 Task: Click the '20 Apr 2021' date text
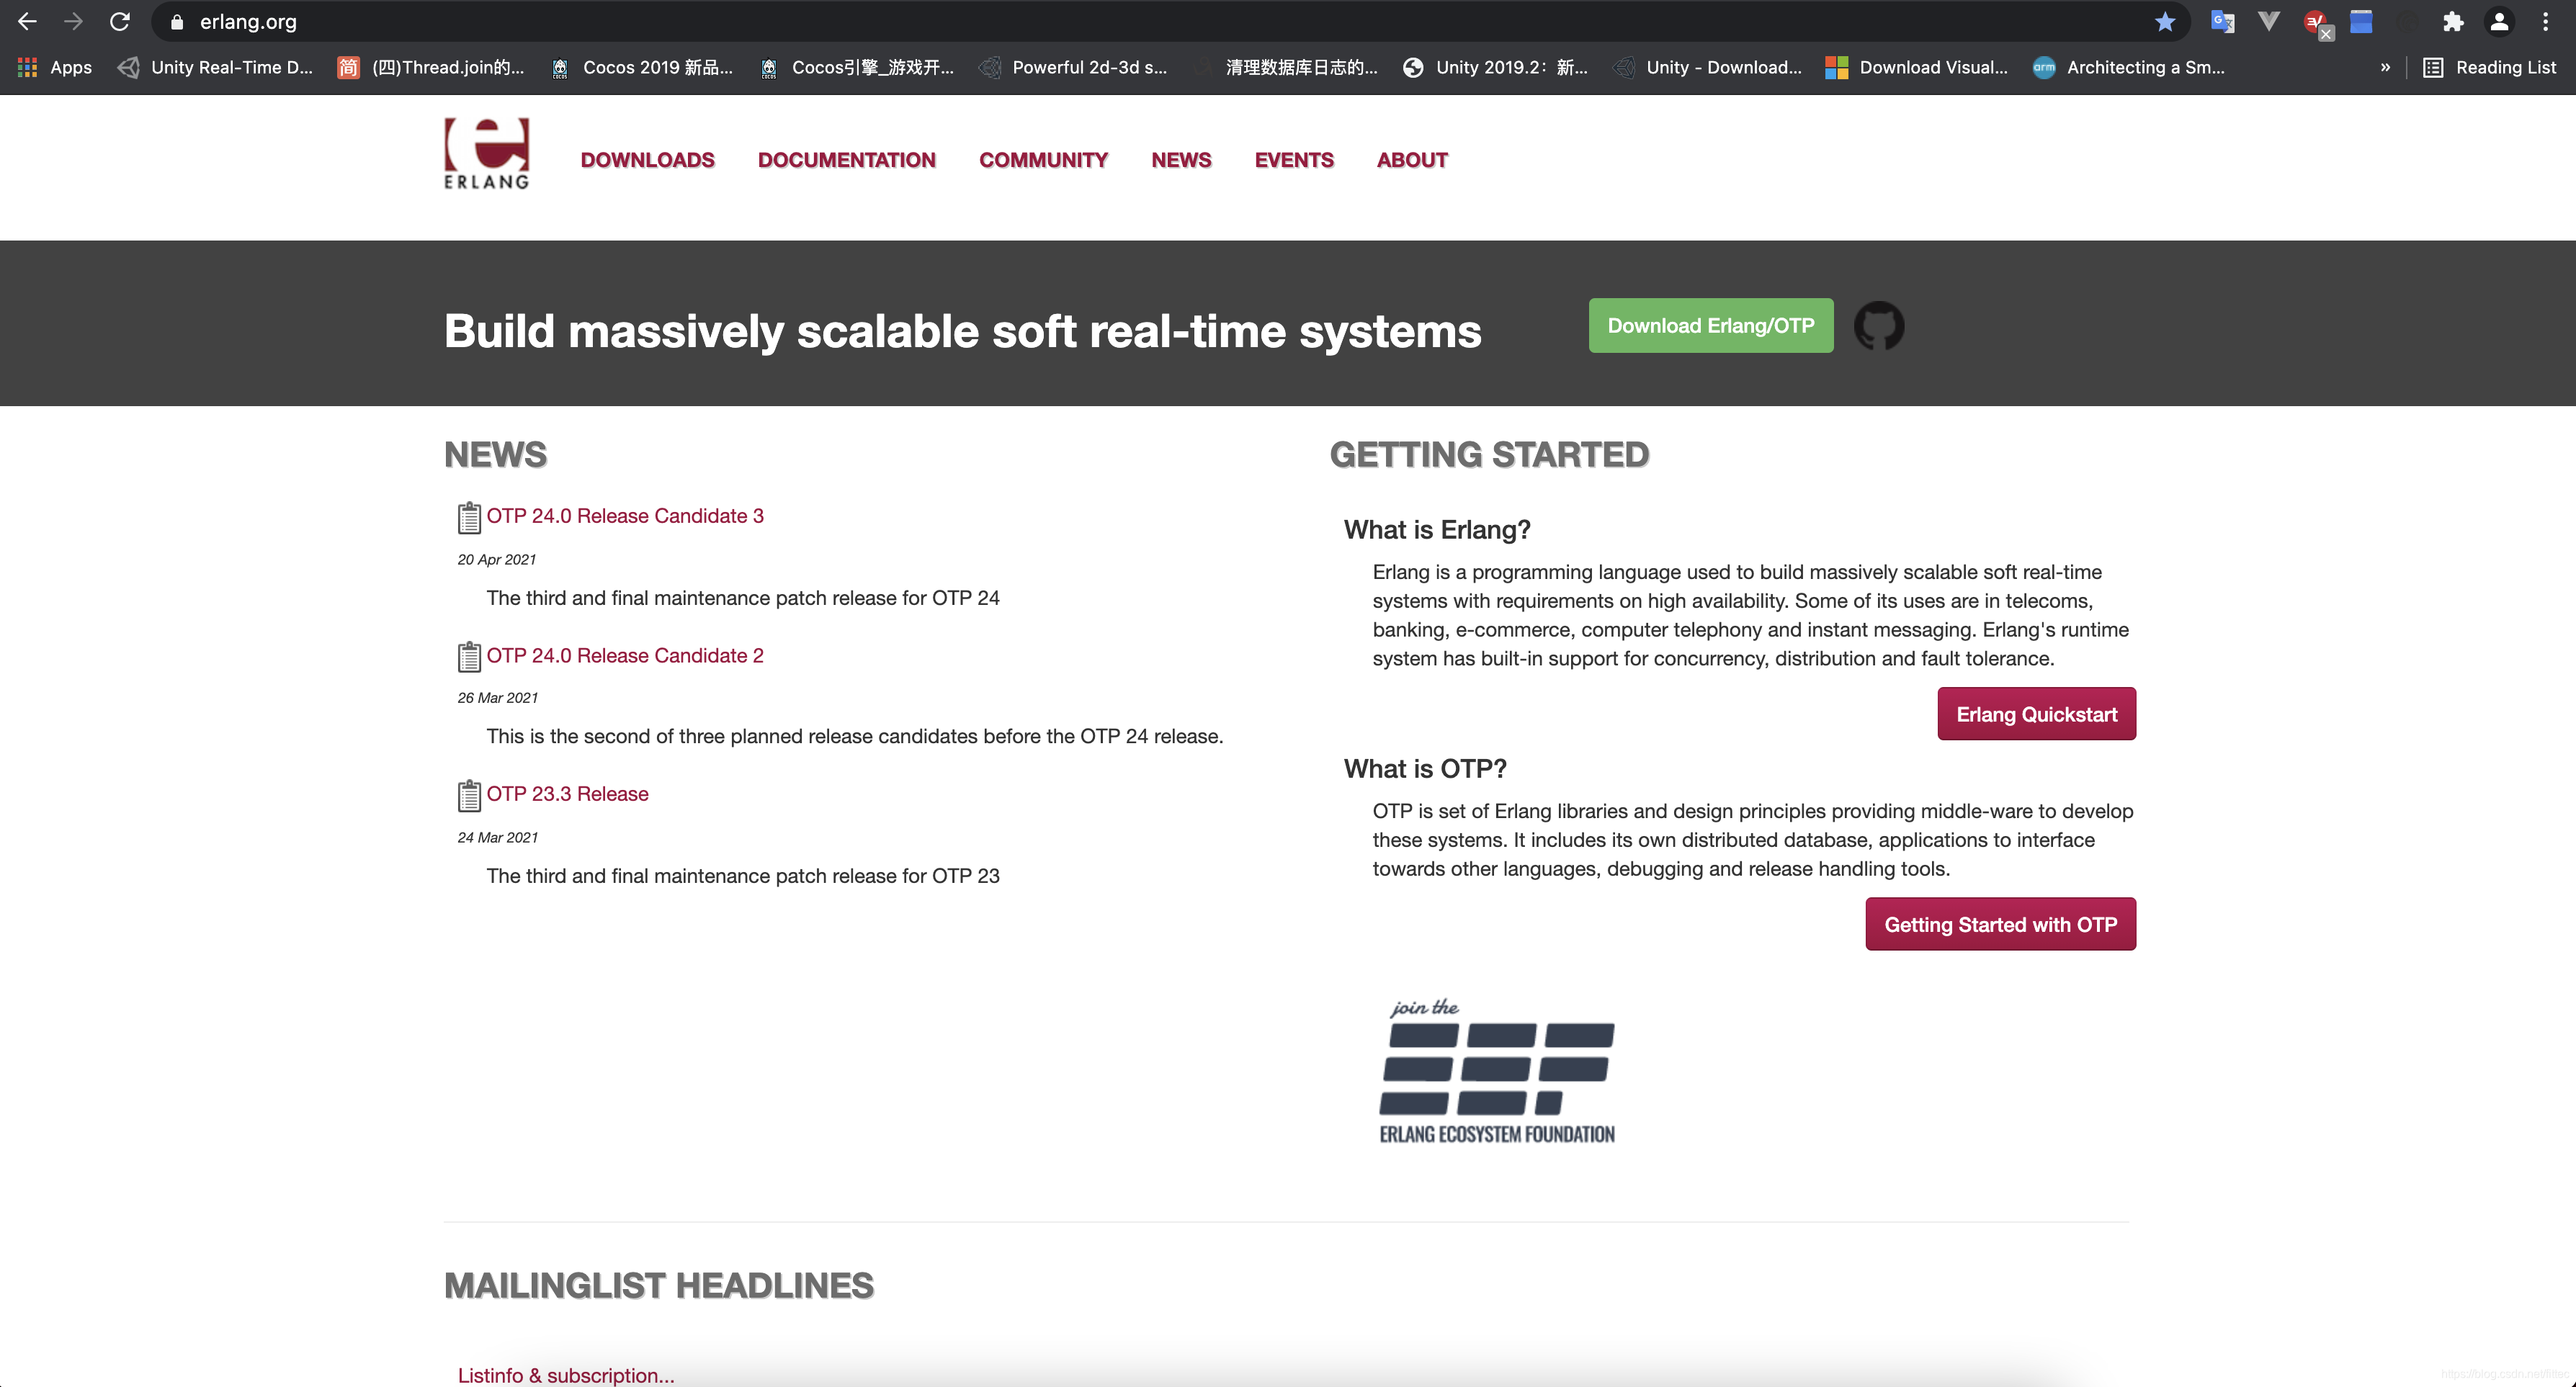[497, 560]
